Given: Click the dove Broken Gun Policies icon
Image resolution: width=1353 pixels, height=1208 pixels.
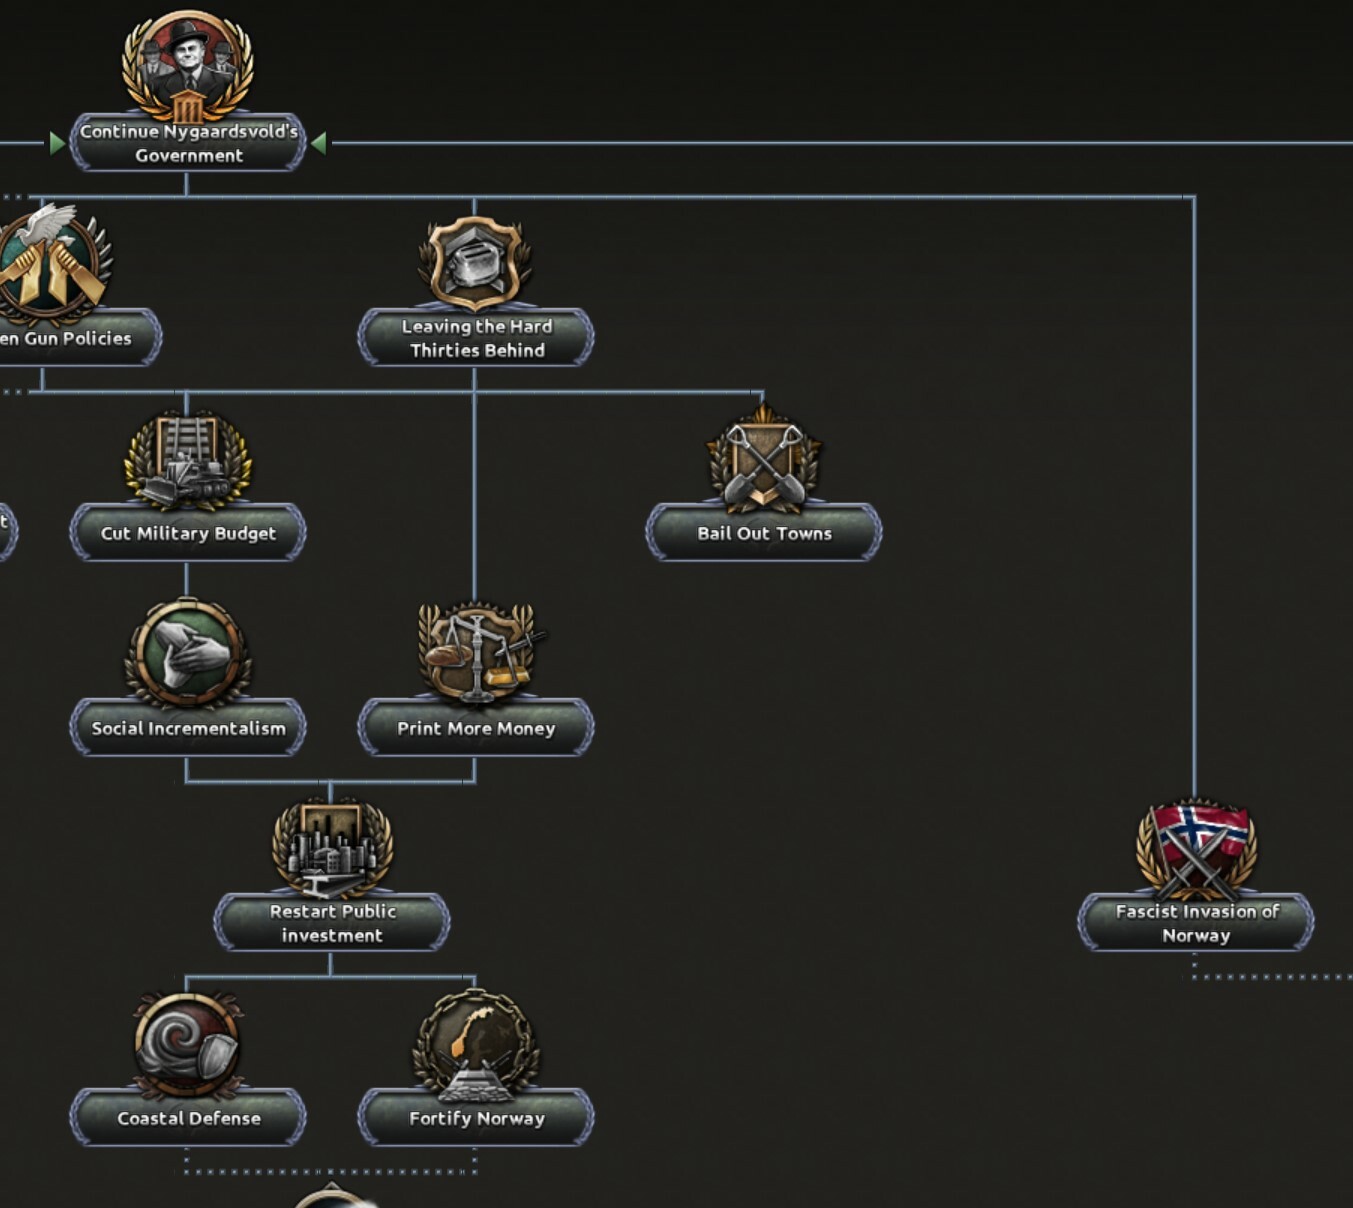Looking at the screenshot, I should coord(50,263).
